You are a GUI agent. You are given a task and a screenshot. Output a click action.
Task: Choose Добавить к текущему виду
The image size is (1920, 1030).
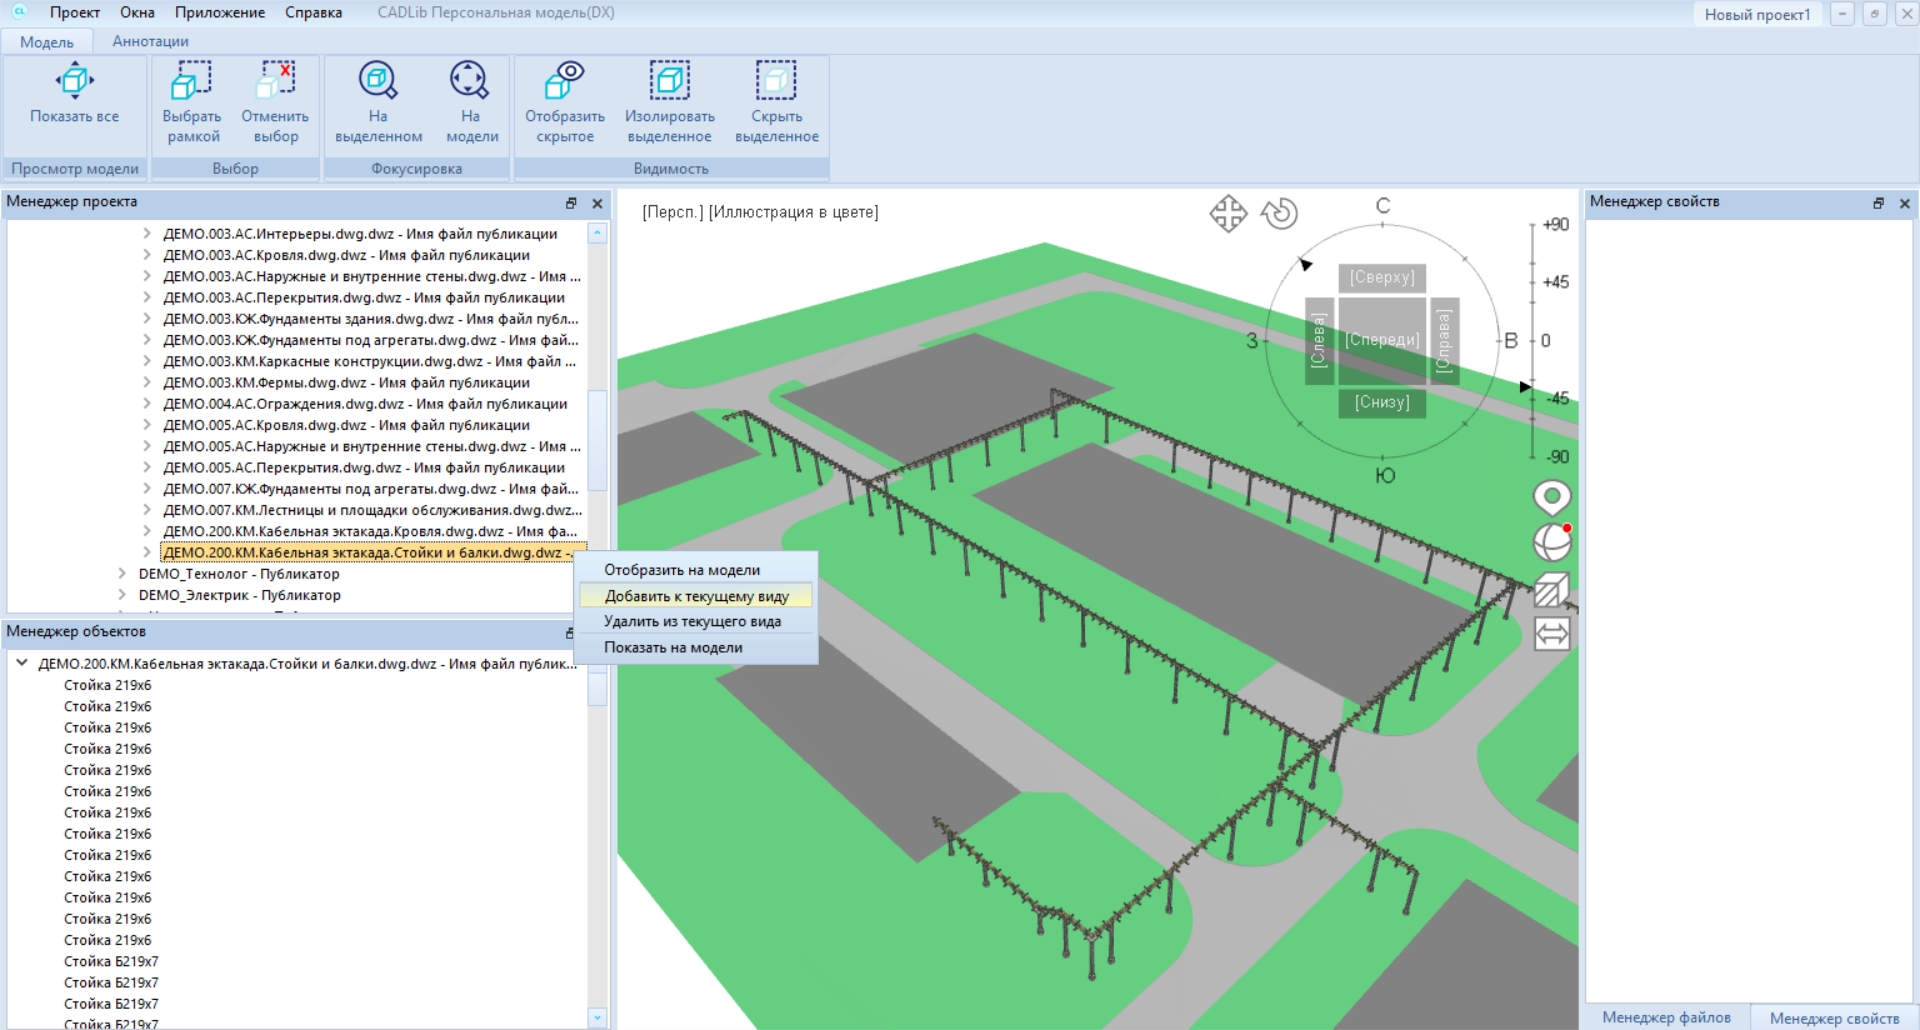click(x=696, y=596)
